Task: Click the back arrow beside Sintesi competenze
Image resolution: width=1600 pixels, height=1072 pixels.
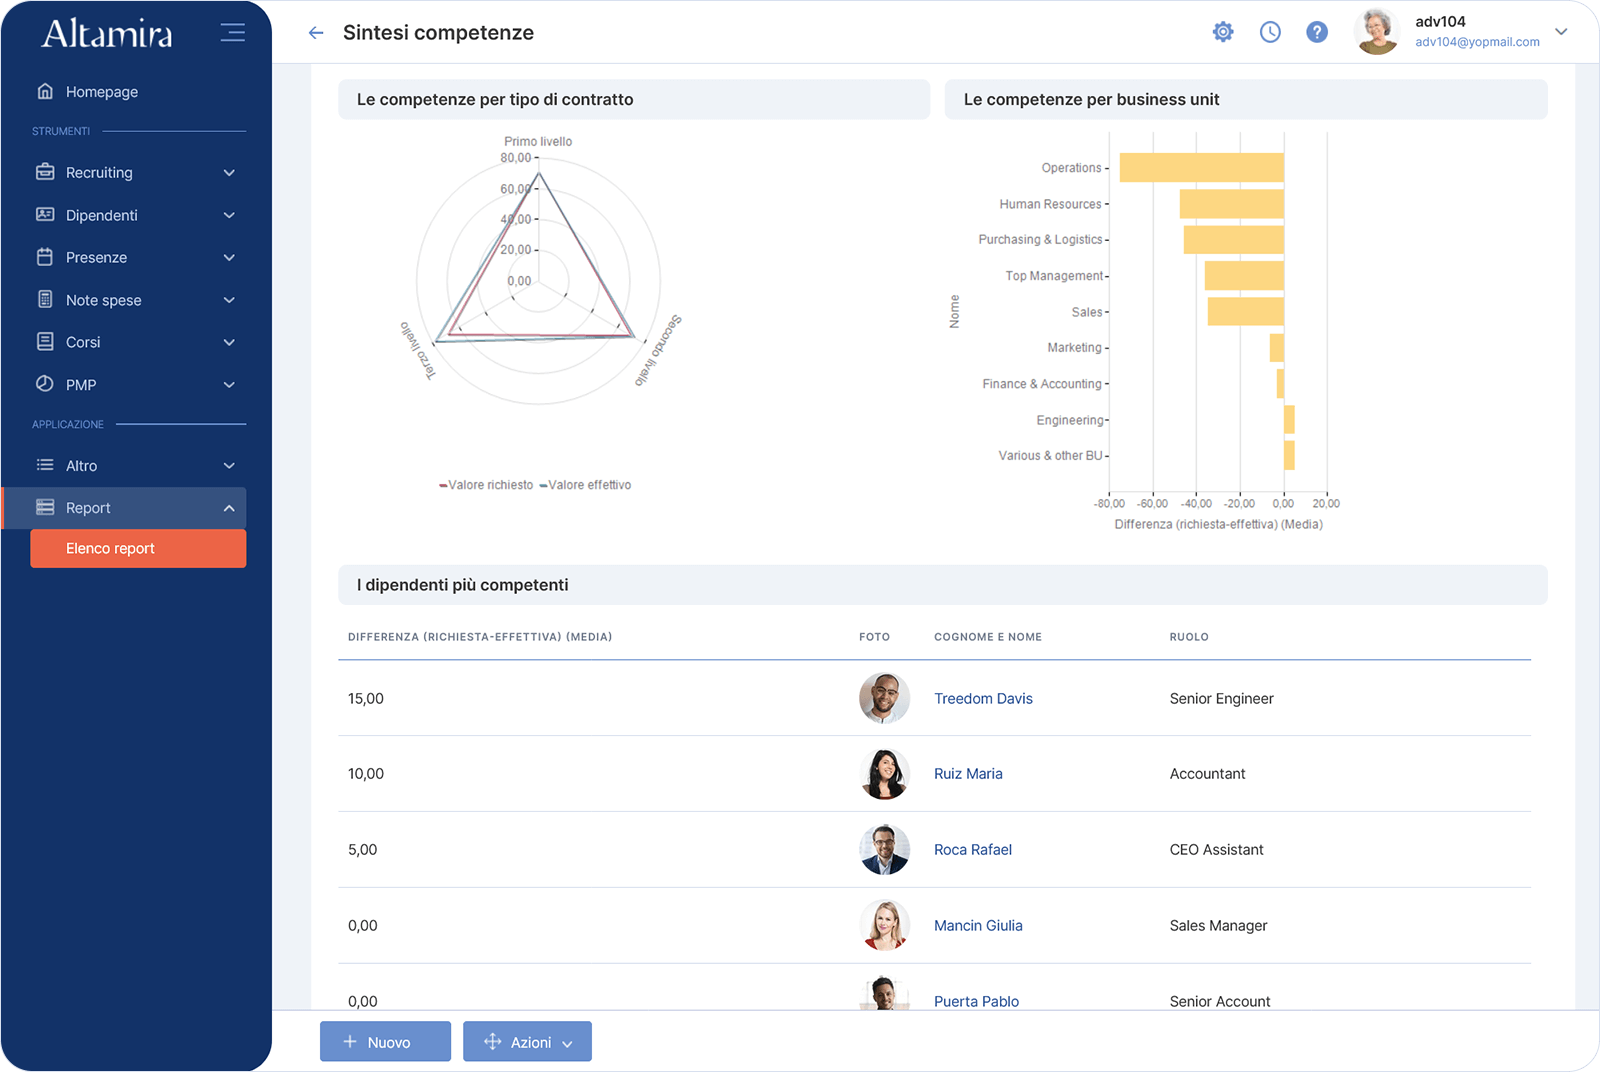Action: tap(316, 33)
